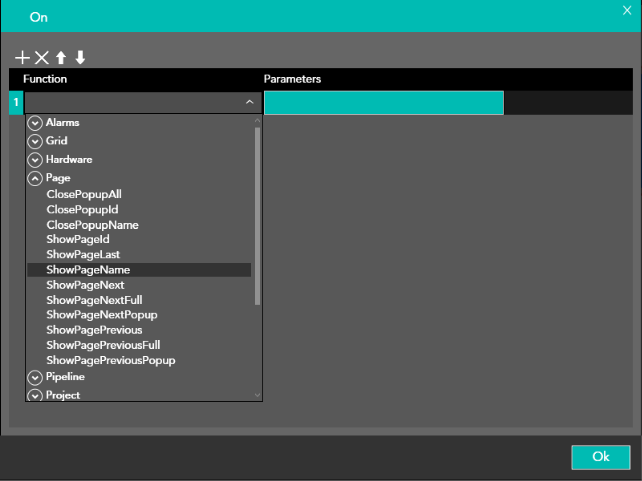Viewport: 642px width, 481px height.
Task: Expand the Pipeline category
Action: (35, 378)
